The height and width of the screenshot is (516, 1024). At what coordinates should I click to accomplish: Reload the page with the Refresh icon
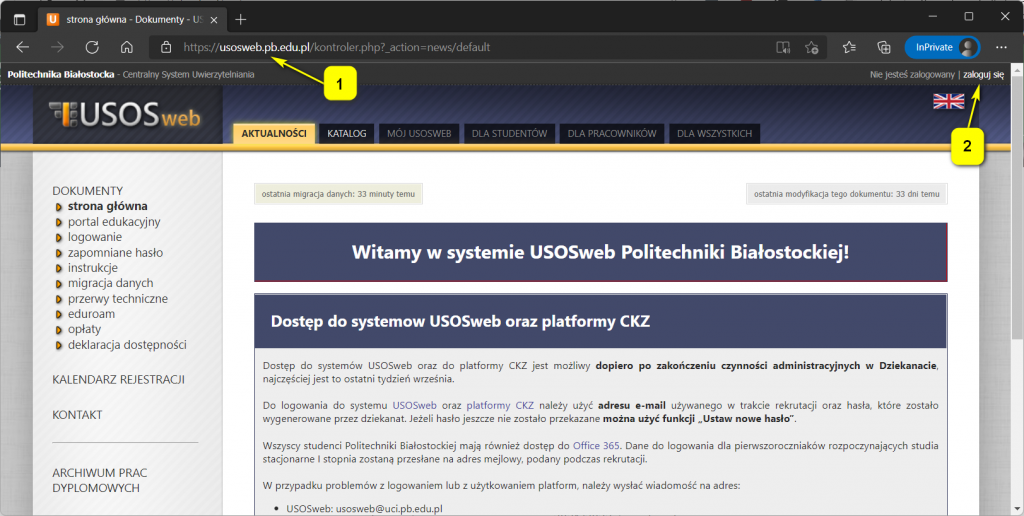[92, 47]
